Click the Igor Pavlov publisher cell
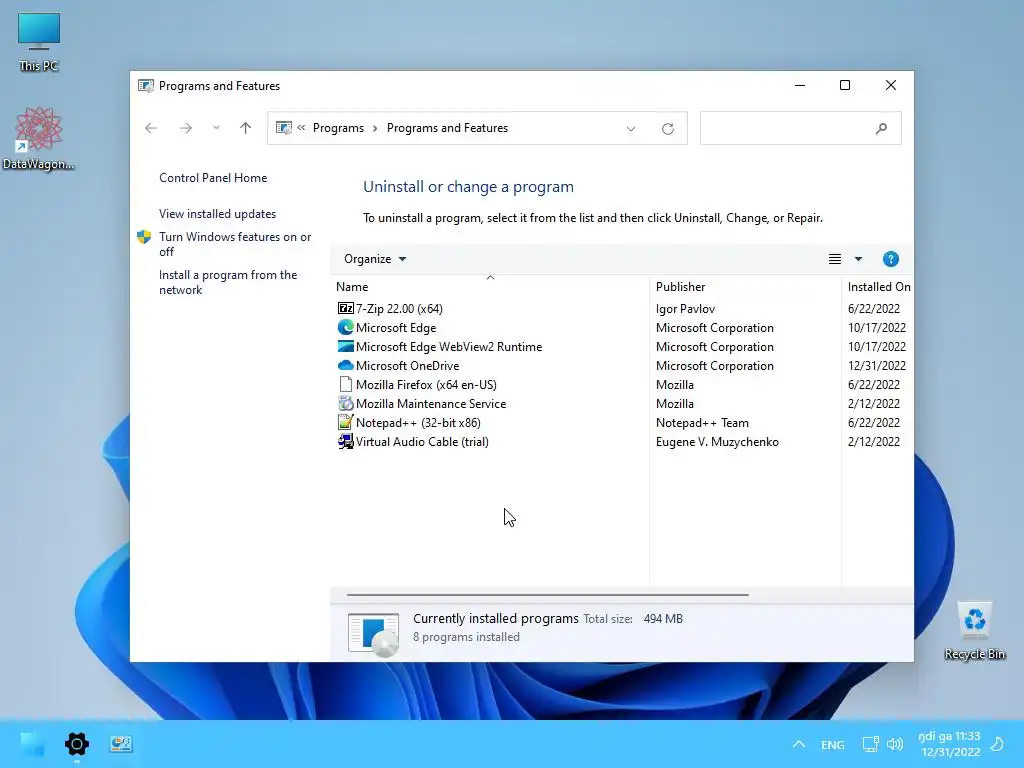Viewport: 1024px width, 768px height. [685, 308]
